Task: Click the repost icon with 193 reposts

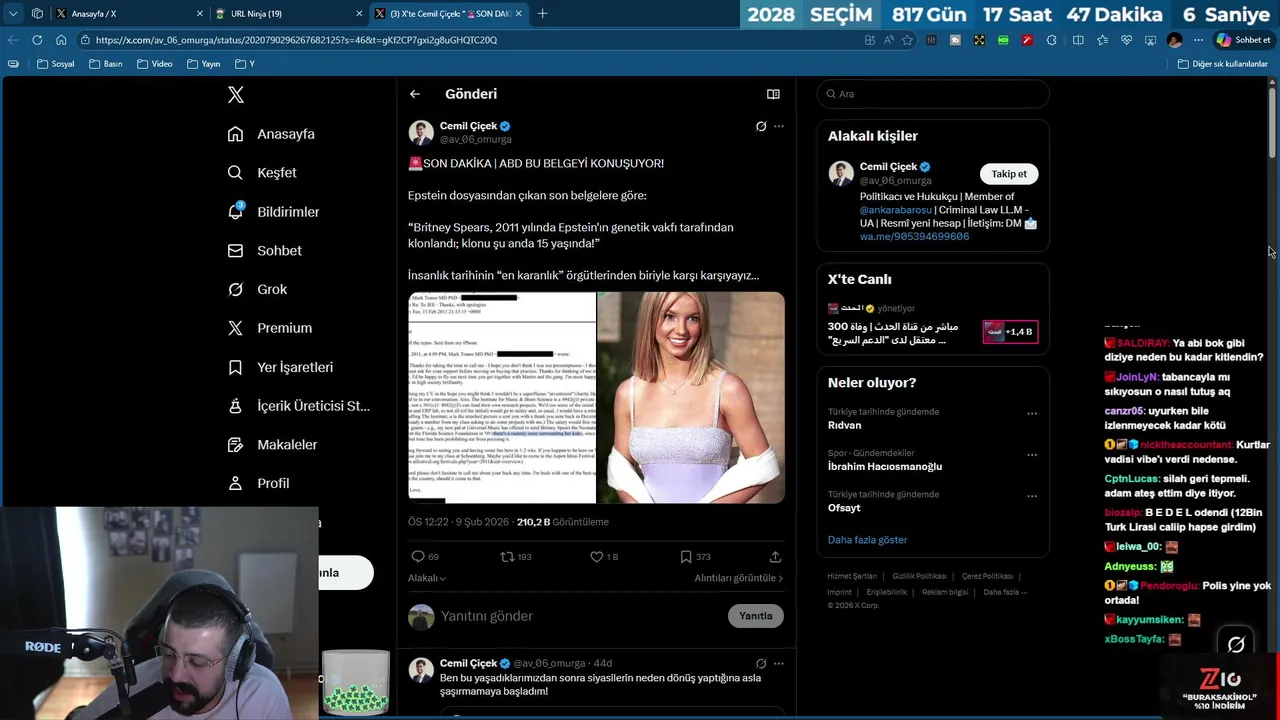Action: [507, 556]
